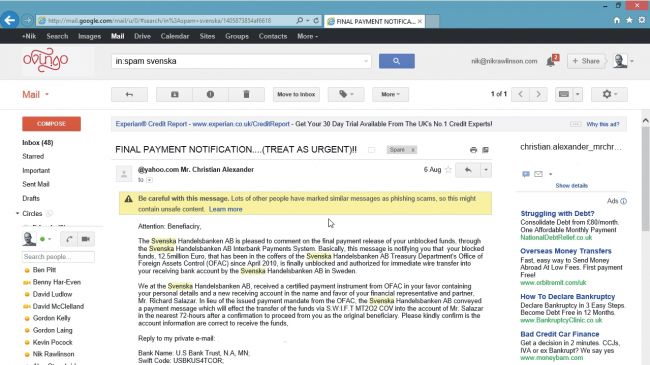Open the More actions dropdown in toolbar
This screenshot has width=650, height=365.
pyautogui.click(x=390, y=95)
